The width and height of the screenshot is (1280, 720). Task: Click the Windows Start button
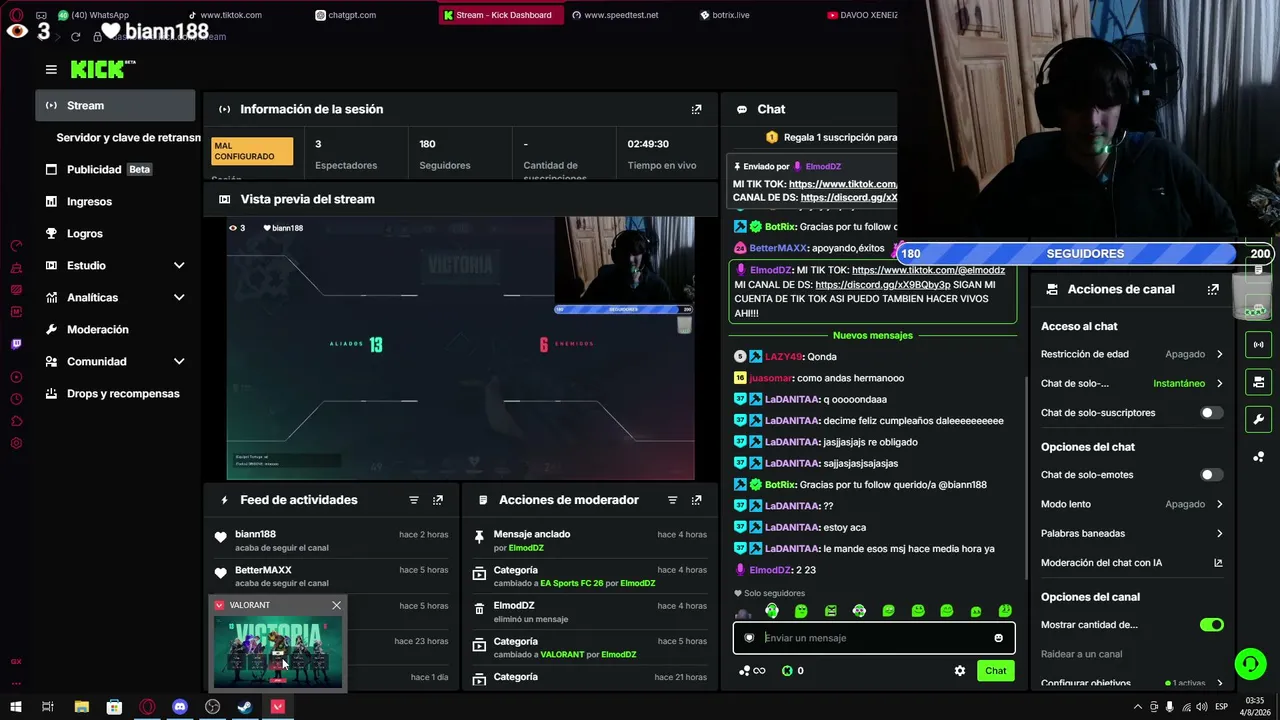tap(15, 707)
